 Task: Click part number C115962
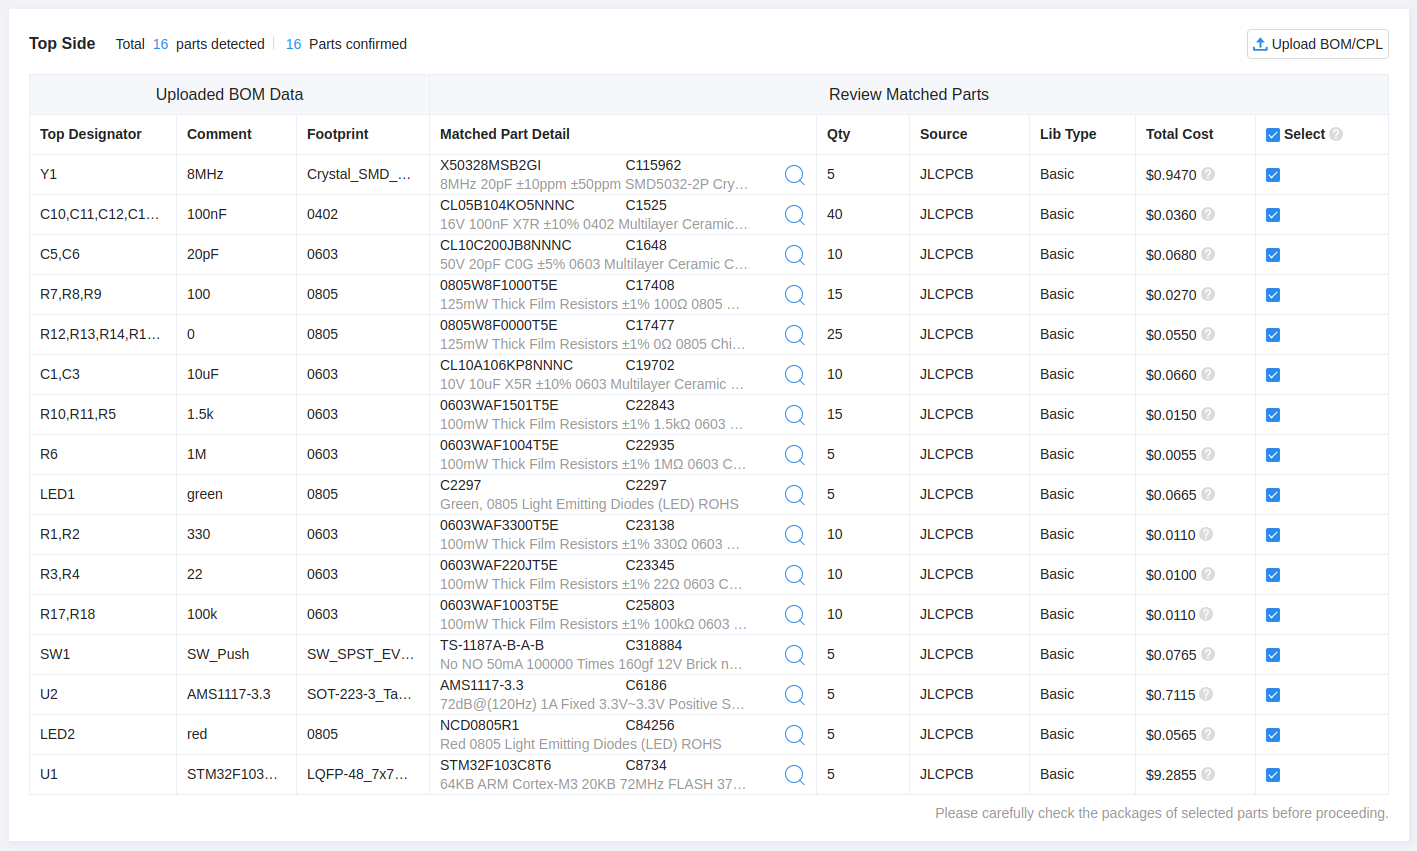(x=653, y=165)
